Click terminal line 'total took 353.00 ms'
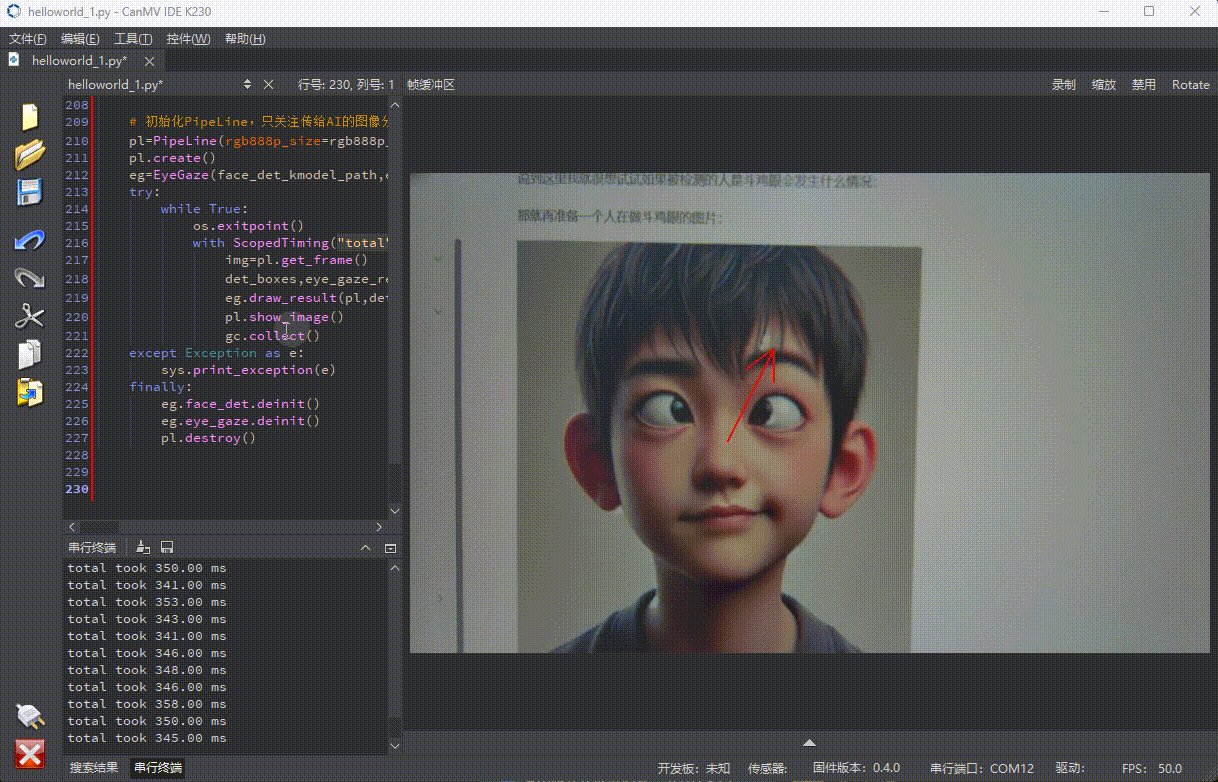1218x782 pixels. click(147, 602)
